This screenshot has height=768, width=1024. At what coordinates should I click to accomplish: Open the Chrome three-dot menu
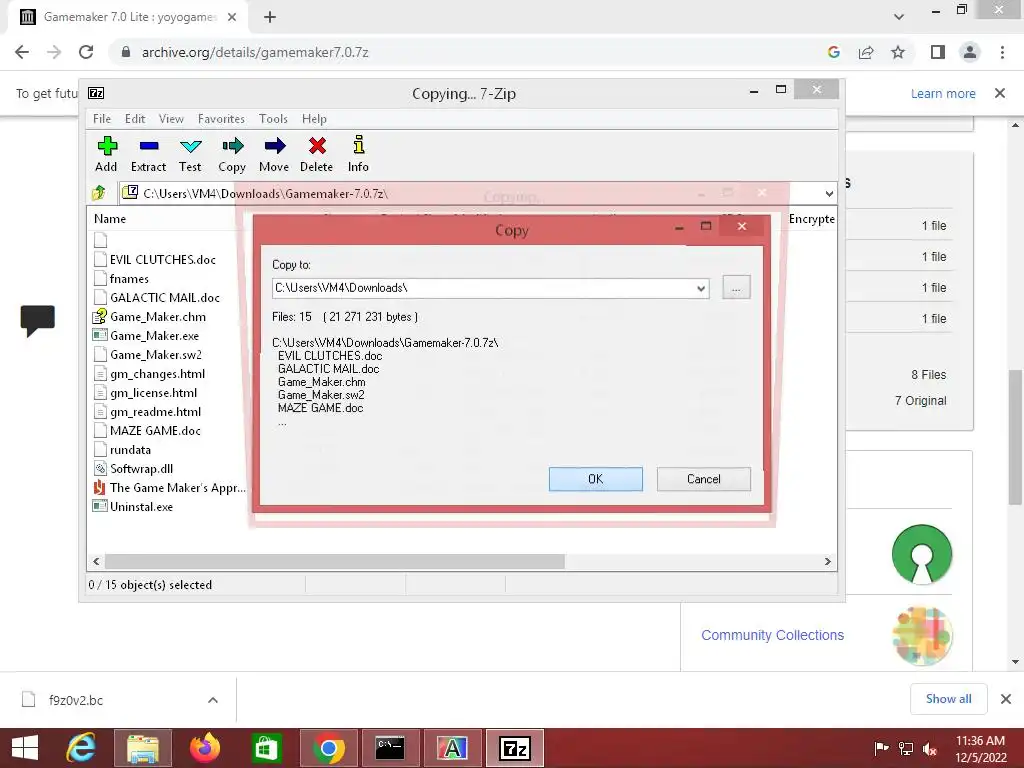tap(1002, 52)
